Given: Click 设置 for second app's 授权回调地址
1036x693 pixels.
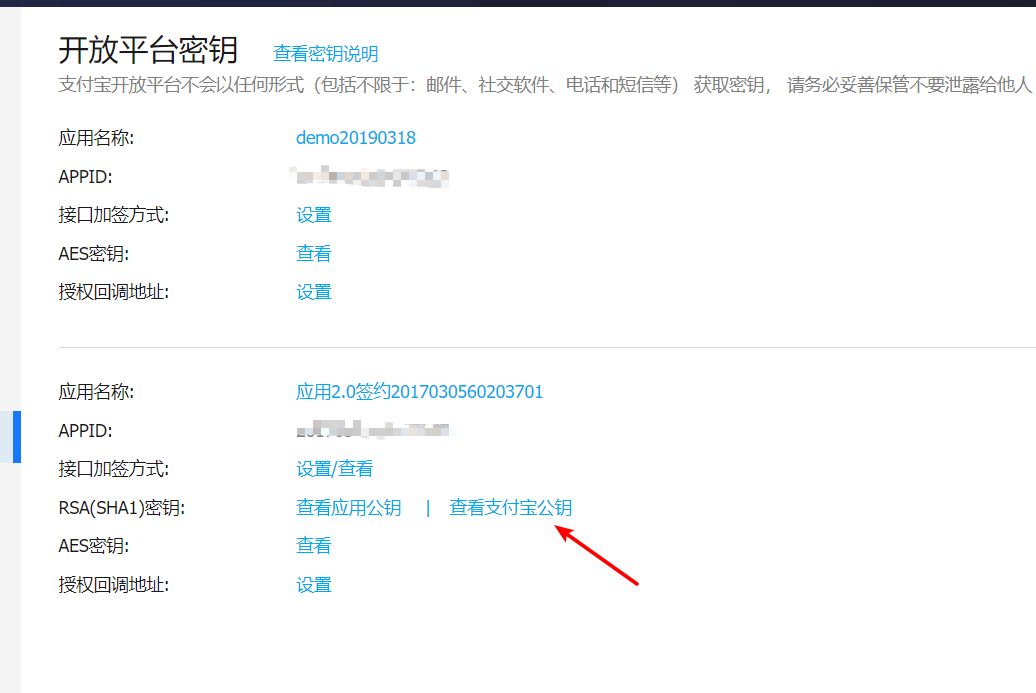Looking at the screenshot, I should [313, 585].
